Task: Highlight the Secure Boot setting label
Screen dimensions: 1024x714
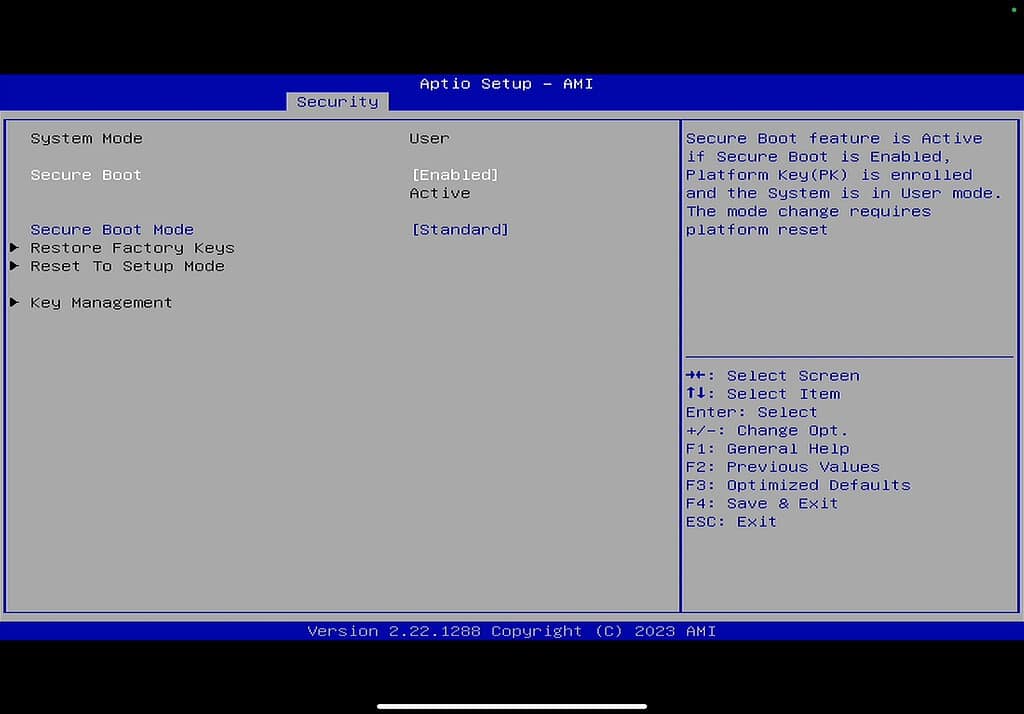Action: (x=86, y=175)
